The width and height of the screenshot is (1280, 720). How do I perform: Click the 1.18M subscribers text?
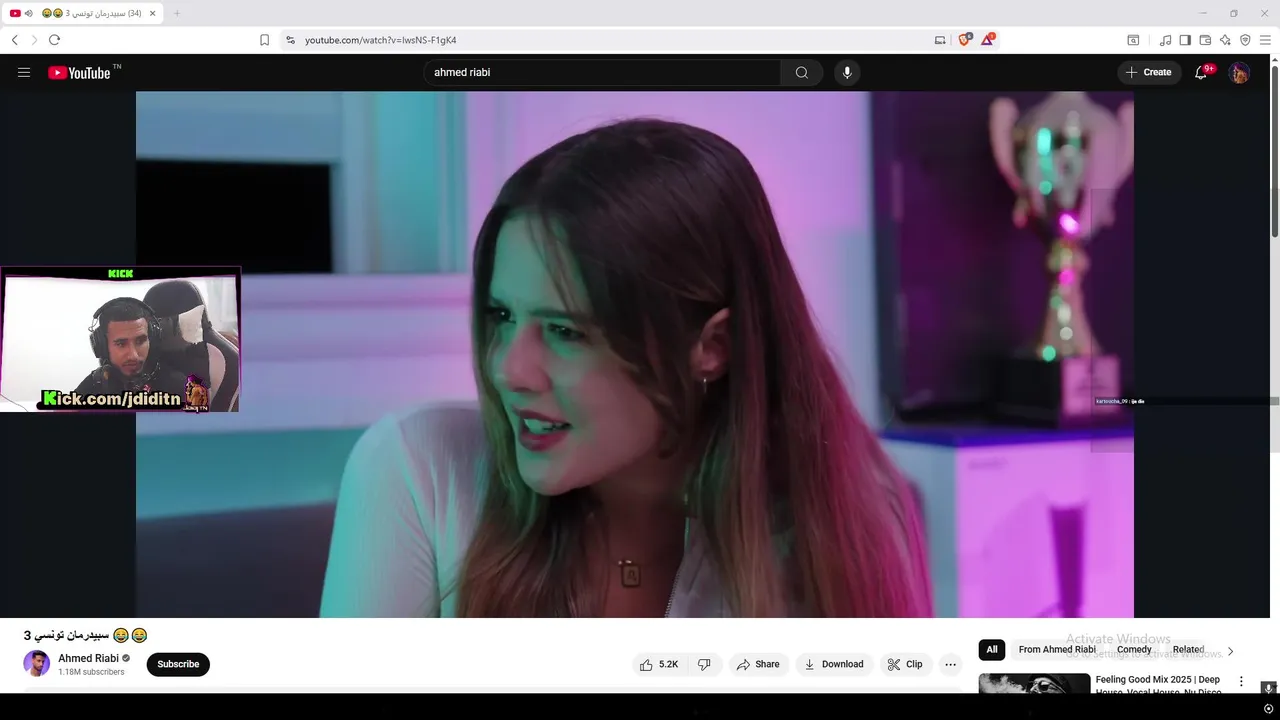coord(91,672)
